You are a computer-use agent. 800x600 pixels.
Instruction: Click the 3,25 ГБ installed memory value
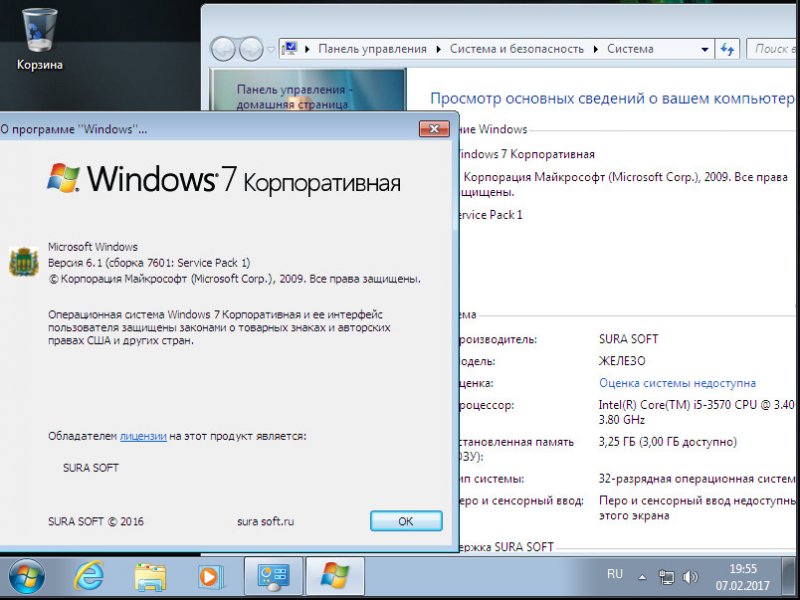tap(668, 441)
